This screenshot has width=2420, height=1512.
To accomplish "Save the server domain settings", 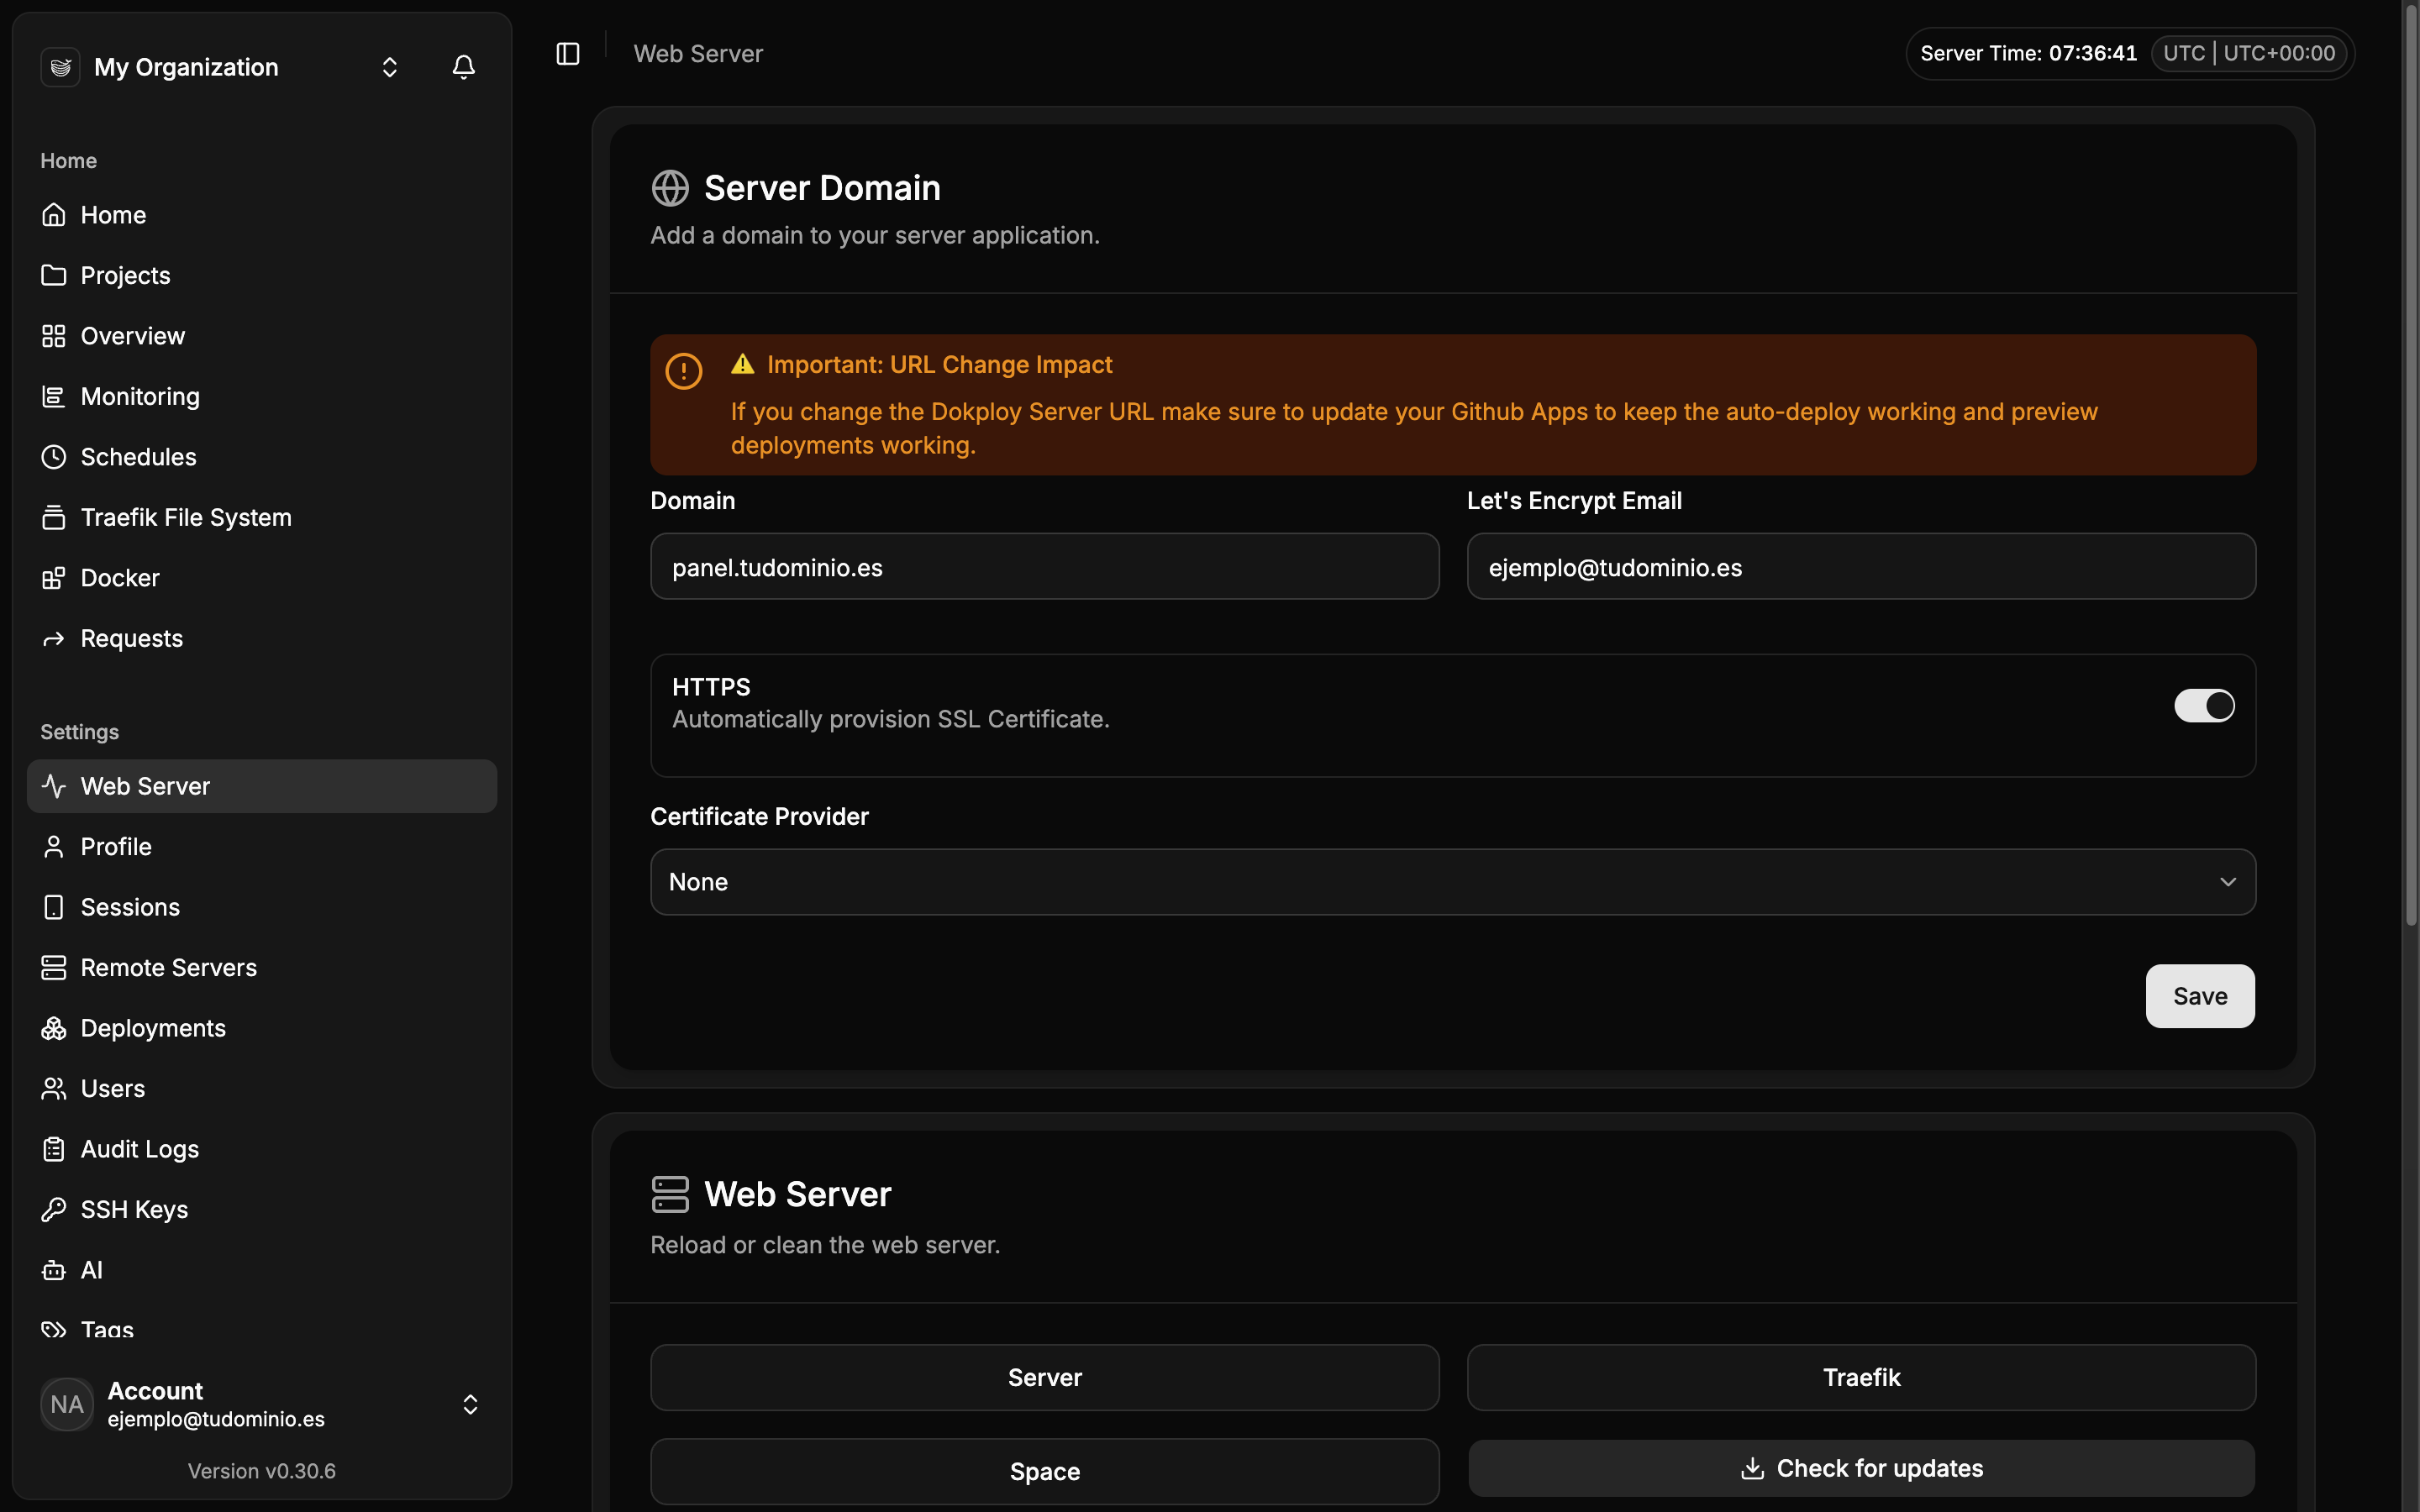I will point(2200,996).
